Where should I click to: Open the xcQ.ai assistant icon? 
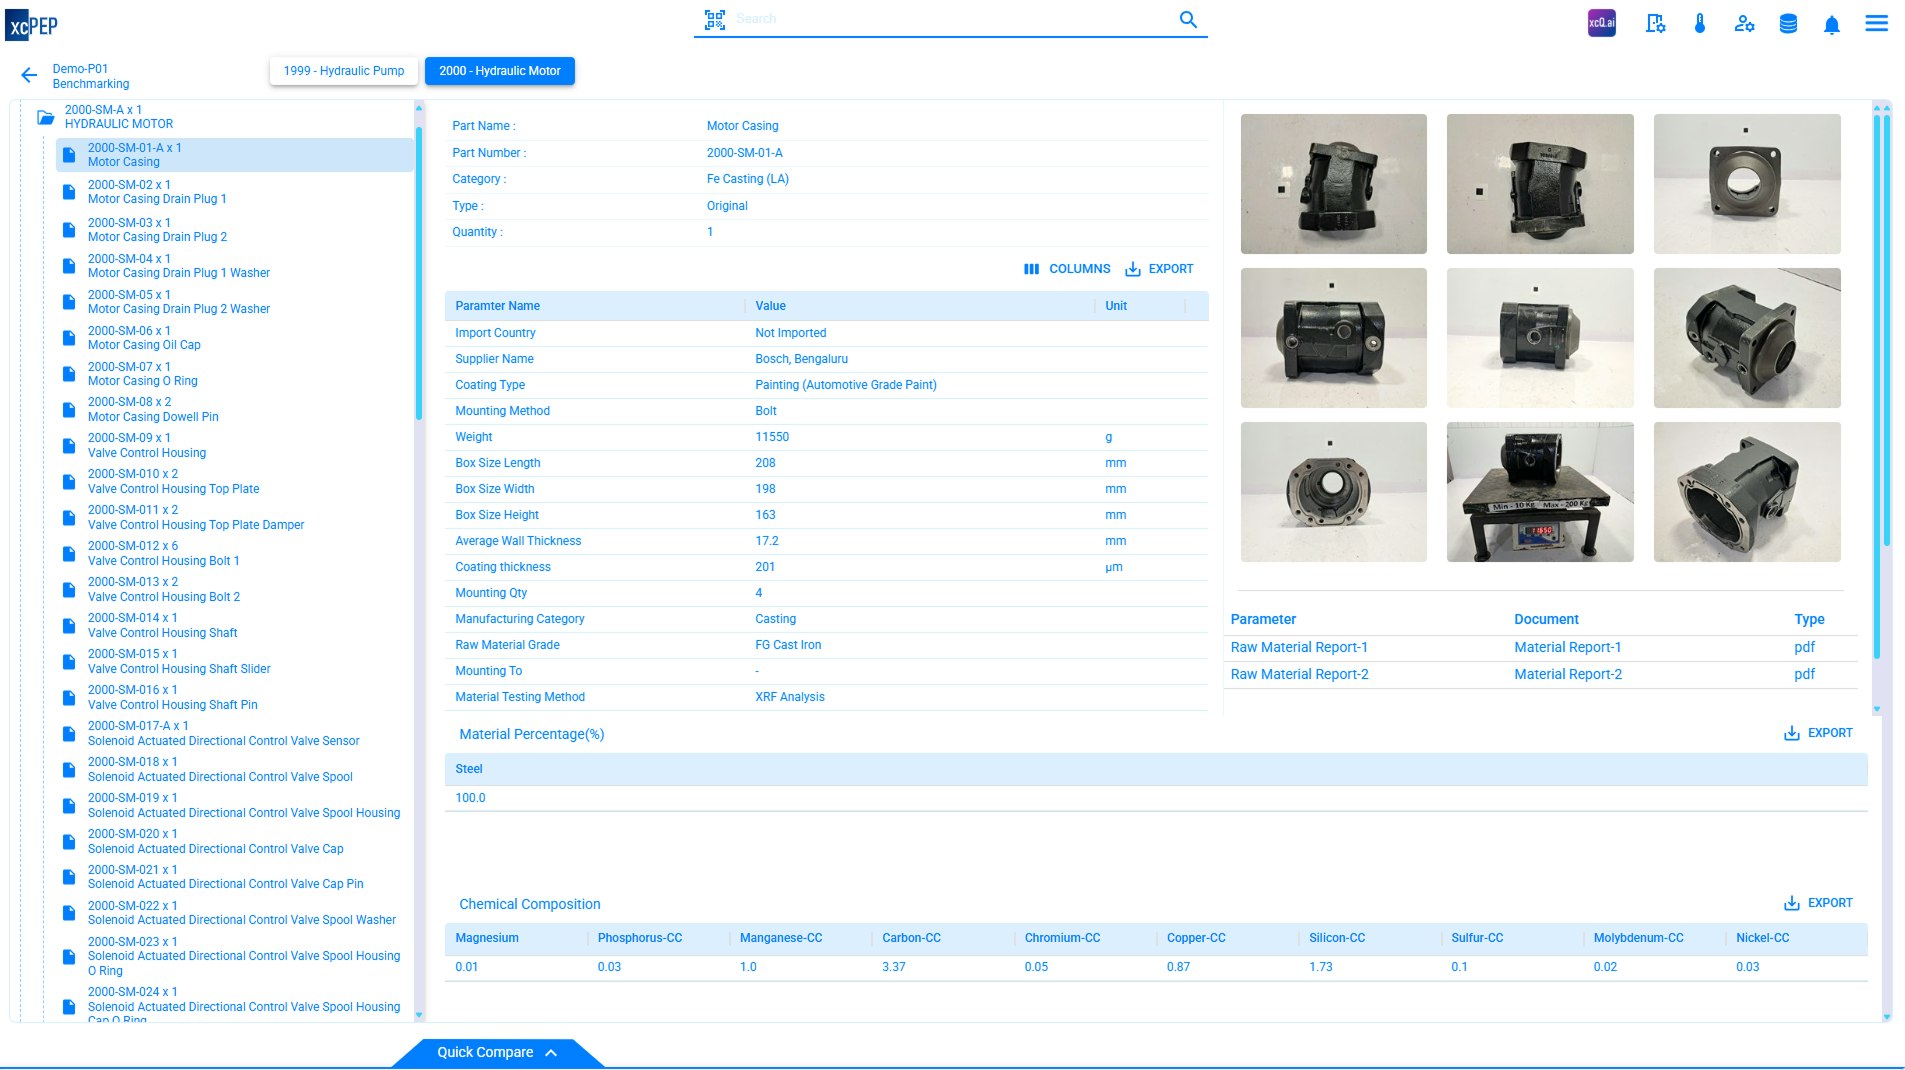coord(1601,23)
